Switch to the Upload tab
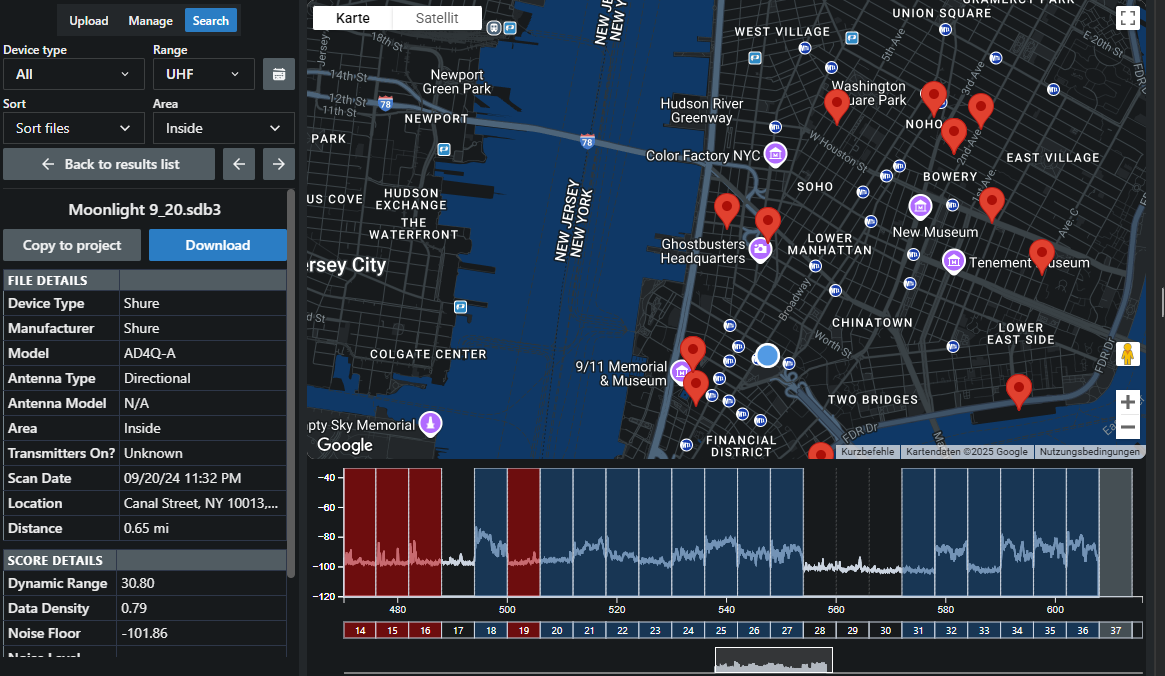Image resolution: width=1165 pixels, height=676 pixels. click(88, 20)
